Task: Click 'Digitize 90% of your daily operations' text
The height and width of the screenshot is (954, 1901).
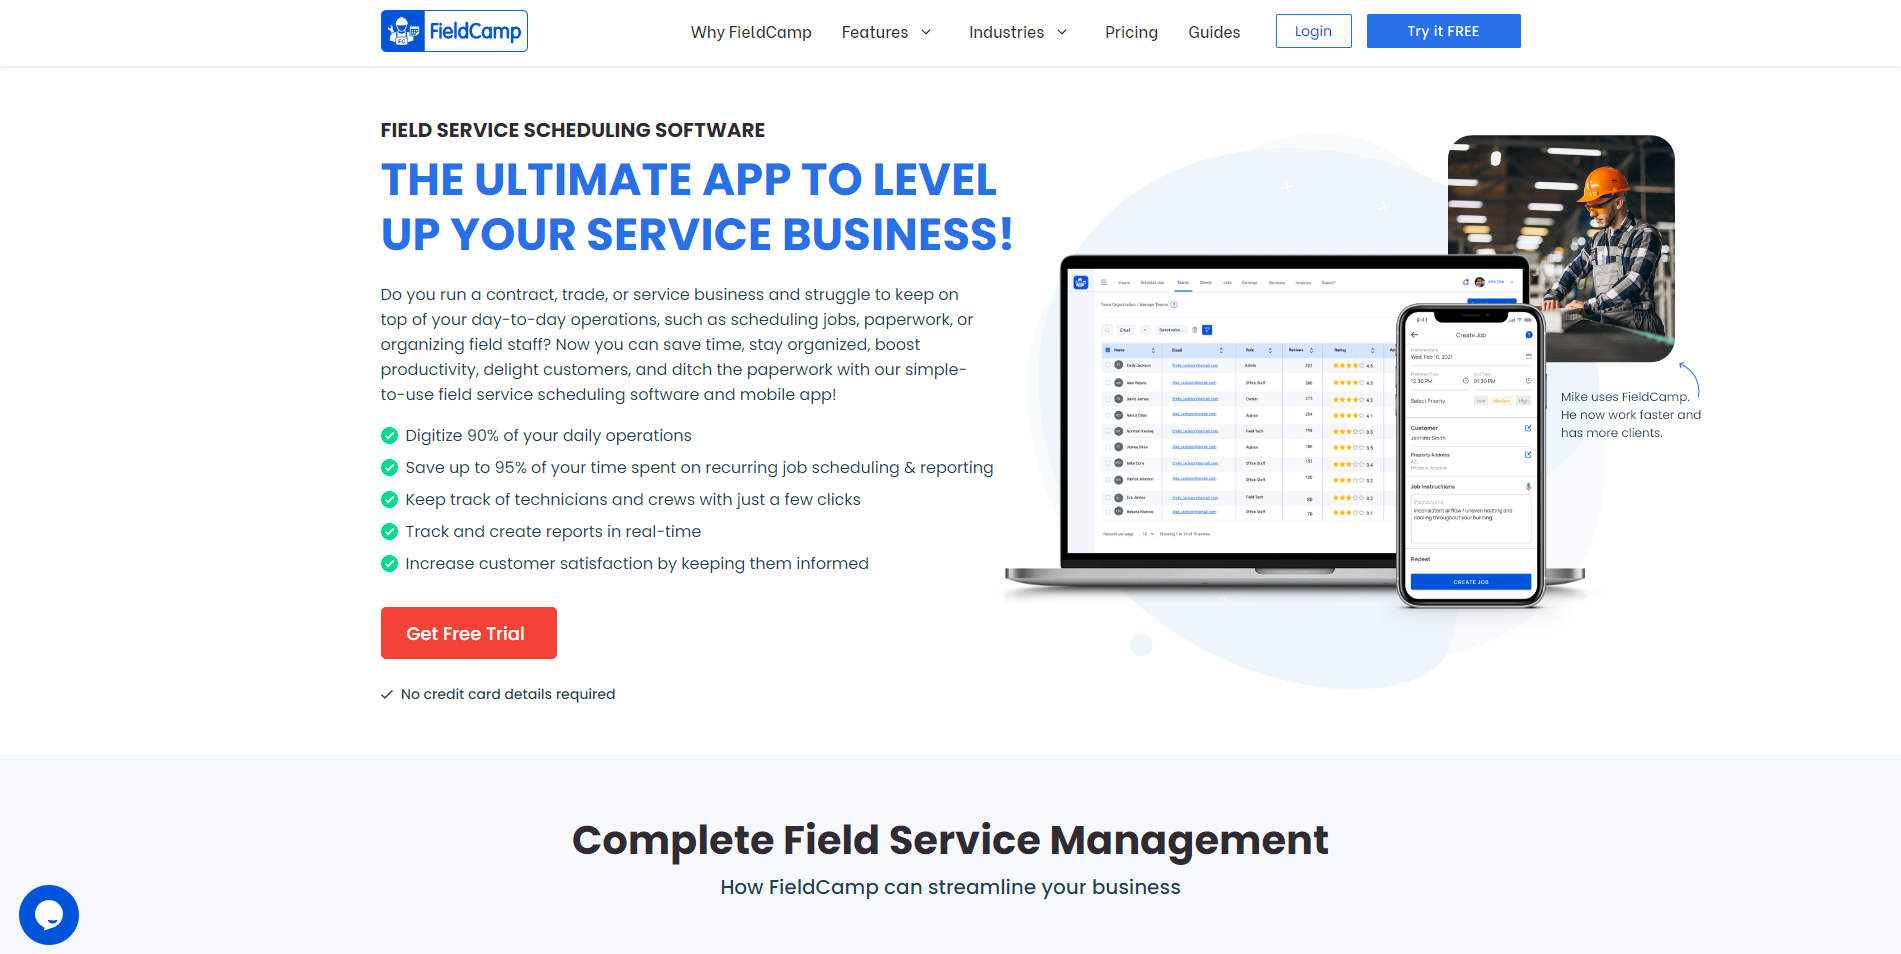Action: [548, 436]
